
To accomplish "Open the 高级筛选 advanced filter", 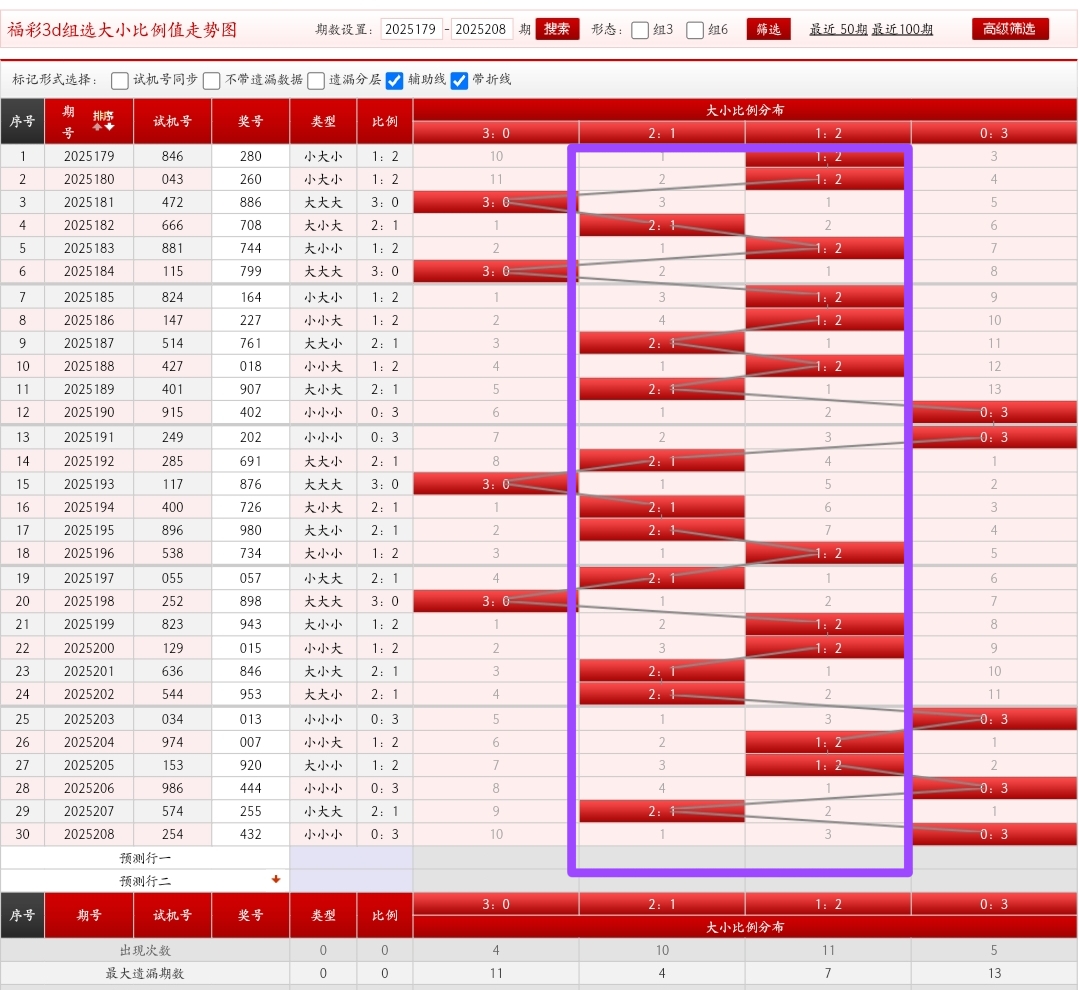I will click(1009, 29).
